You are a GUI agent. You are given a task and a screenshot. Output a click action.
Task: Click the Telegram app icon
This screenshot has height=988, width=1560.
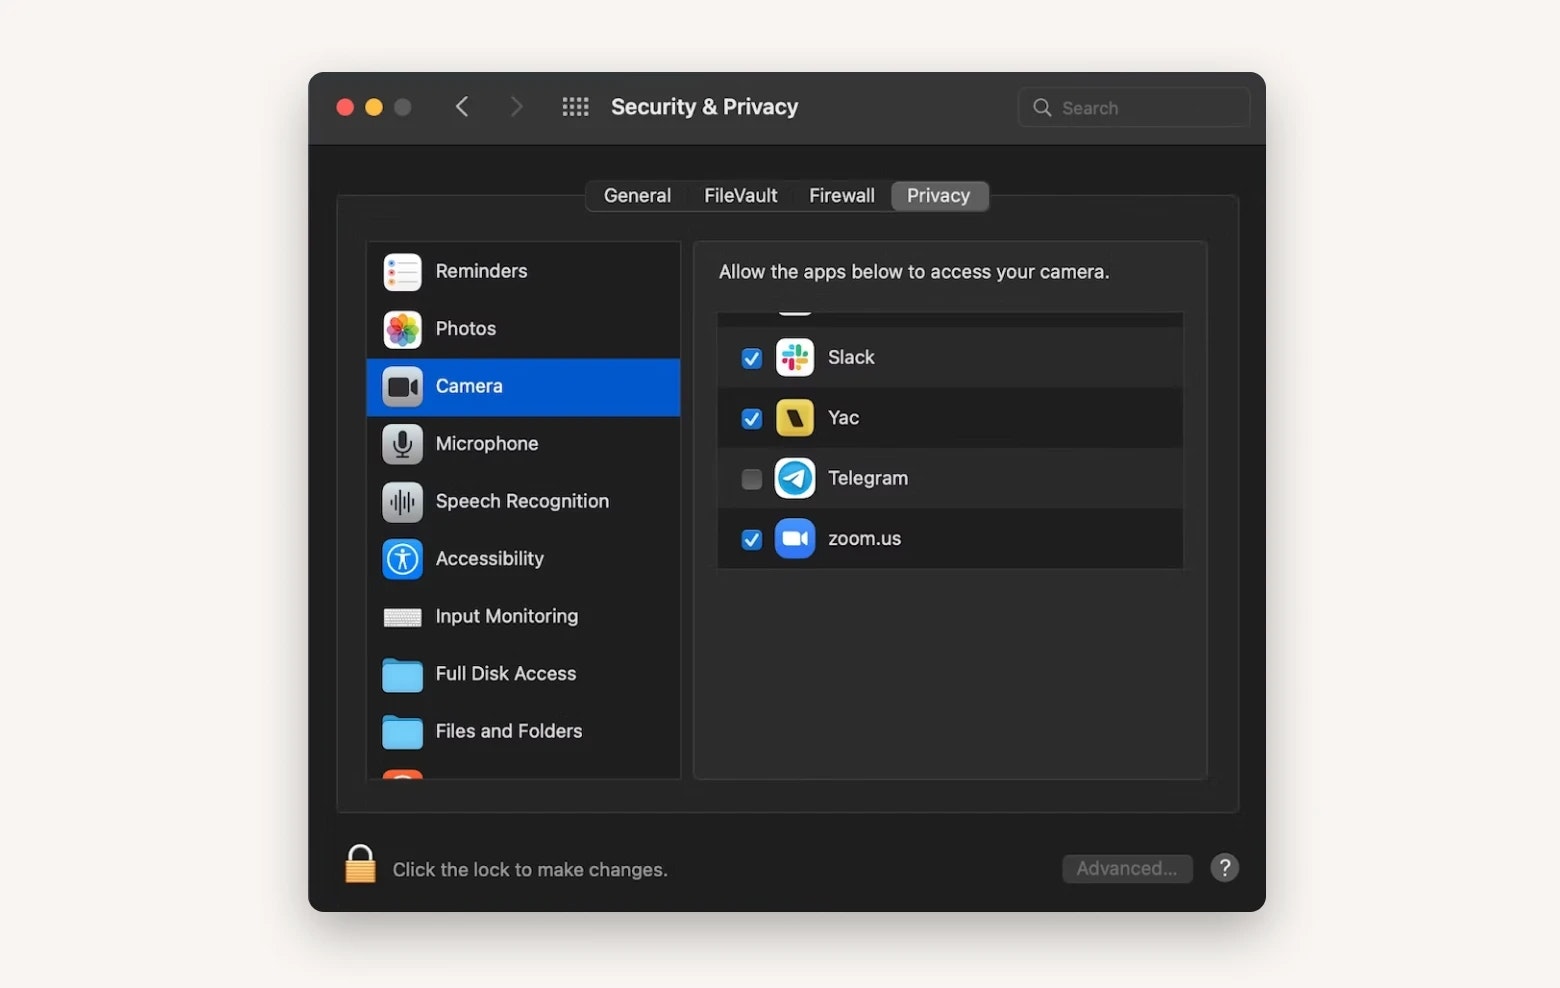(x=795, y=478)
